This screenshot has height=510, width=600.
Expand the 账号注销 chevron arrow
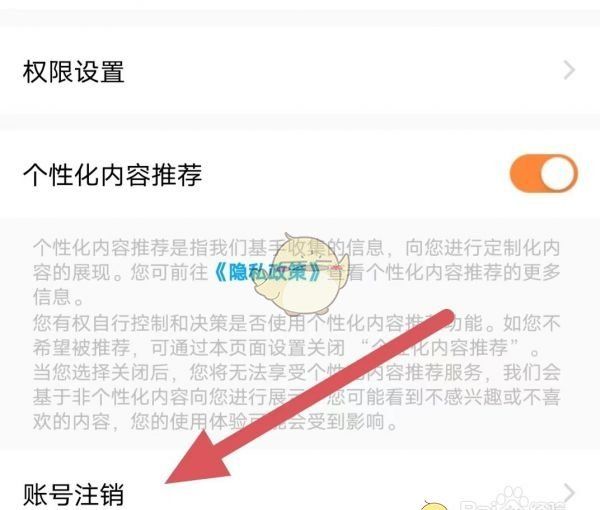tap(569, 492)
